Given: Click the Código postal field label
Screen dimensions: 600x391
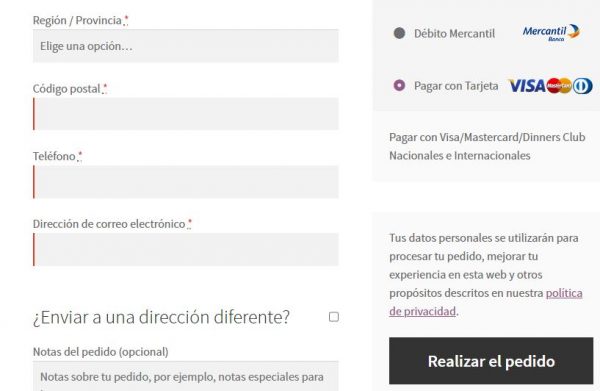Looking at the screenshot, I should coord(67,89).
